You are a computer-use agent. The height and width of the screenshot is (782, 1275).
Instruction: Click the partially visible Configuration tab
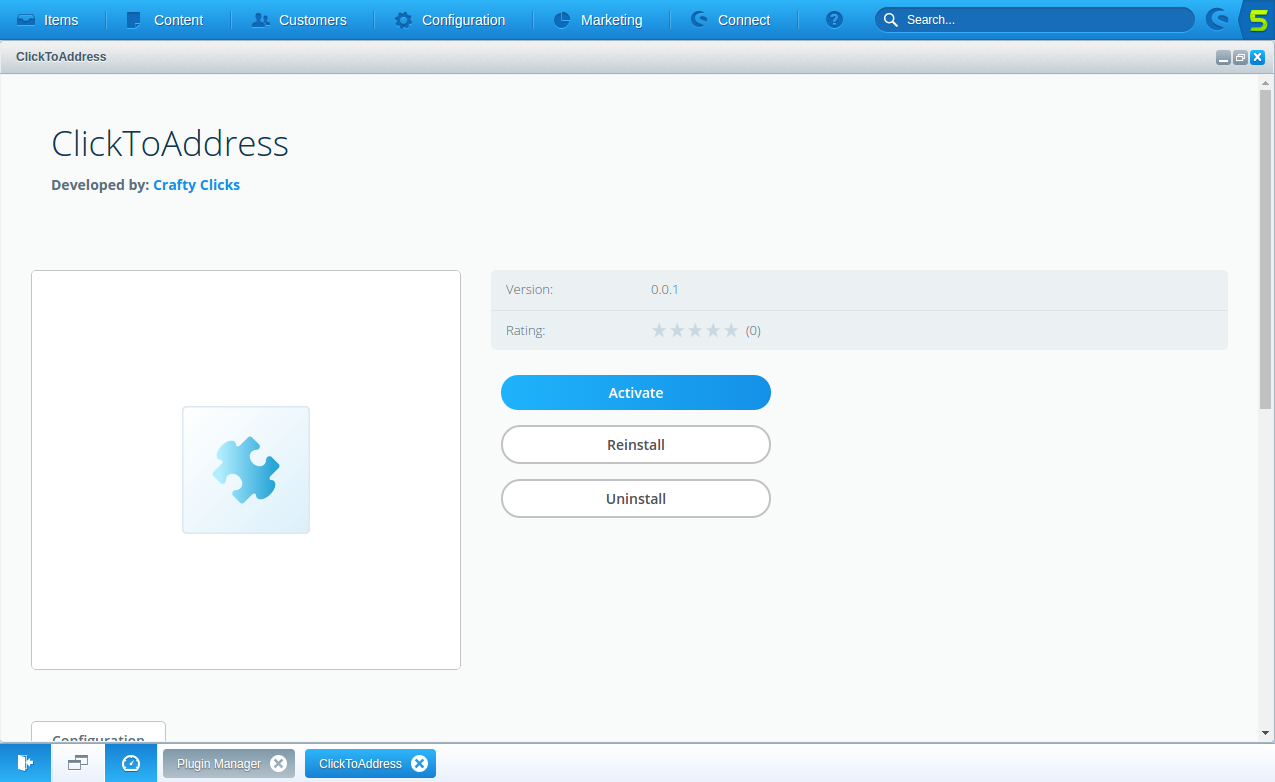click(98, 732)
